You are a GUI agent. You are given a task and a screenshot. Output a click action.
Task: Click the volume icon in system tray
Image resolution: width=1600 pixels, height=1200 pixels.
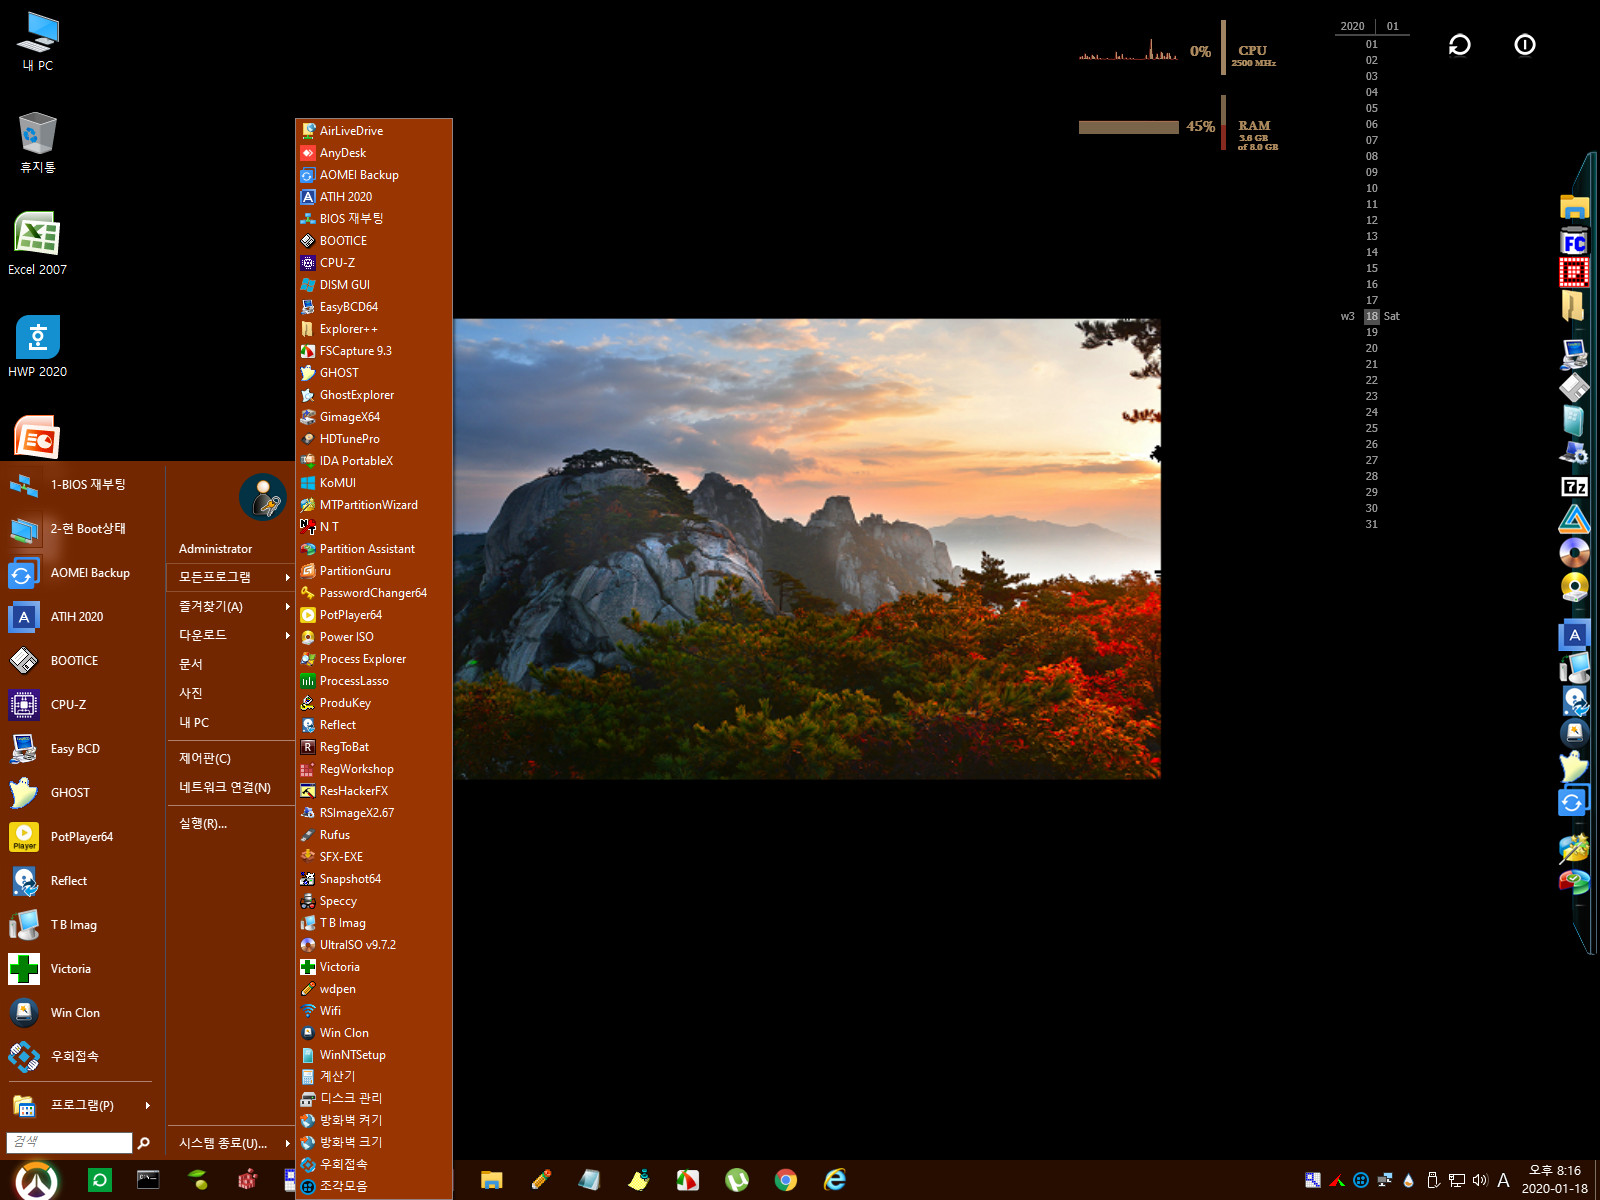coord(1480,1180)
